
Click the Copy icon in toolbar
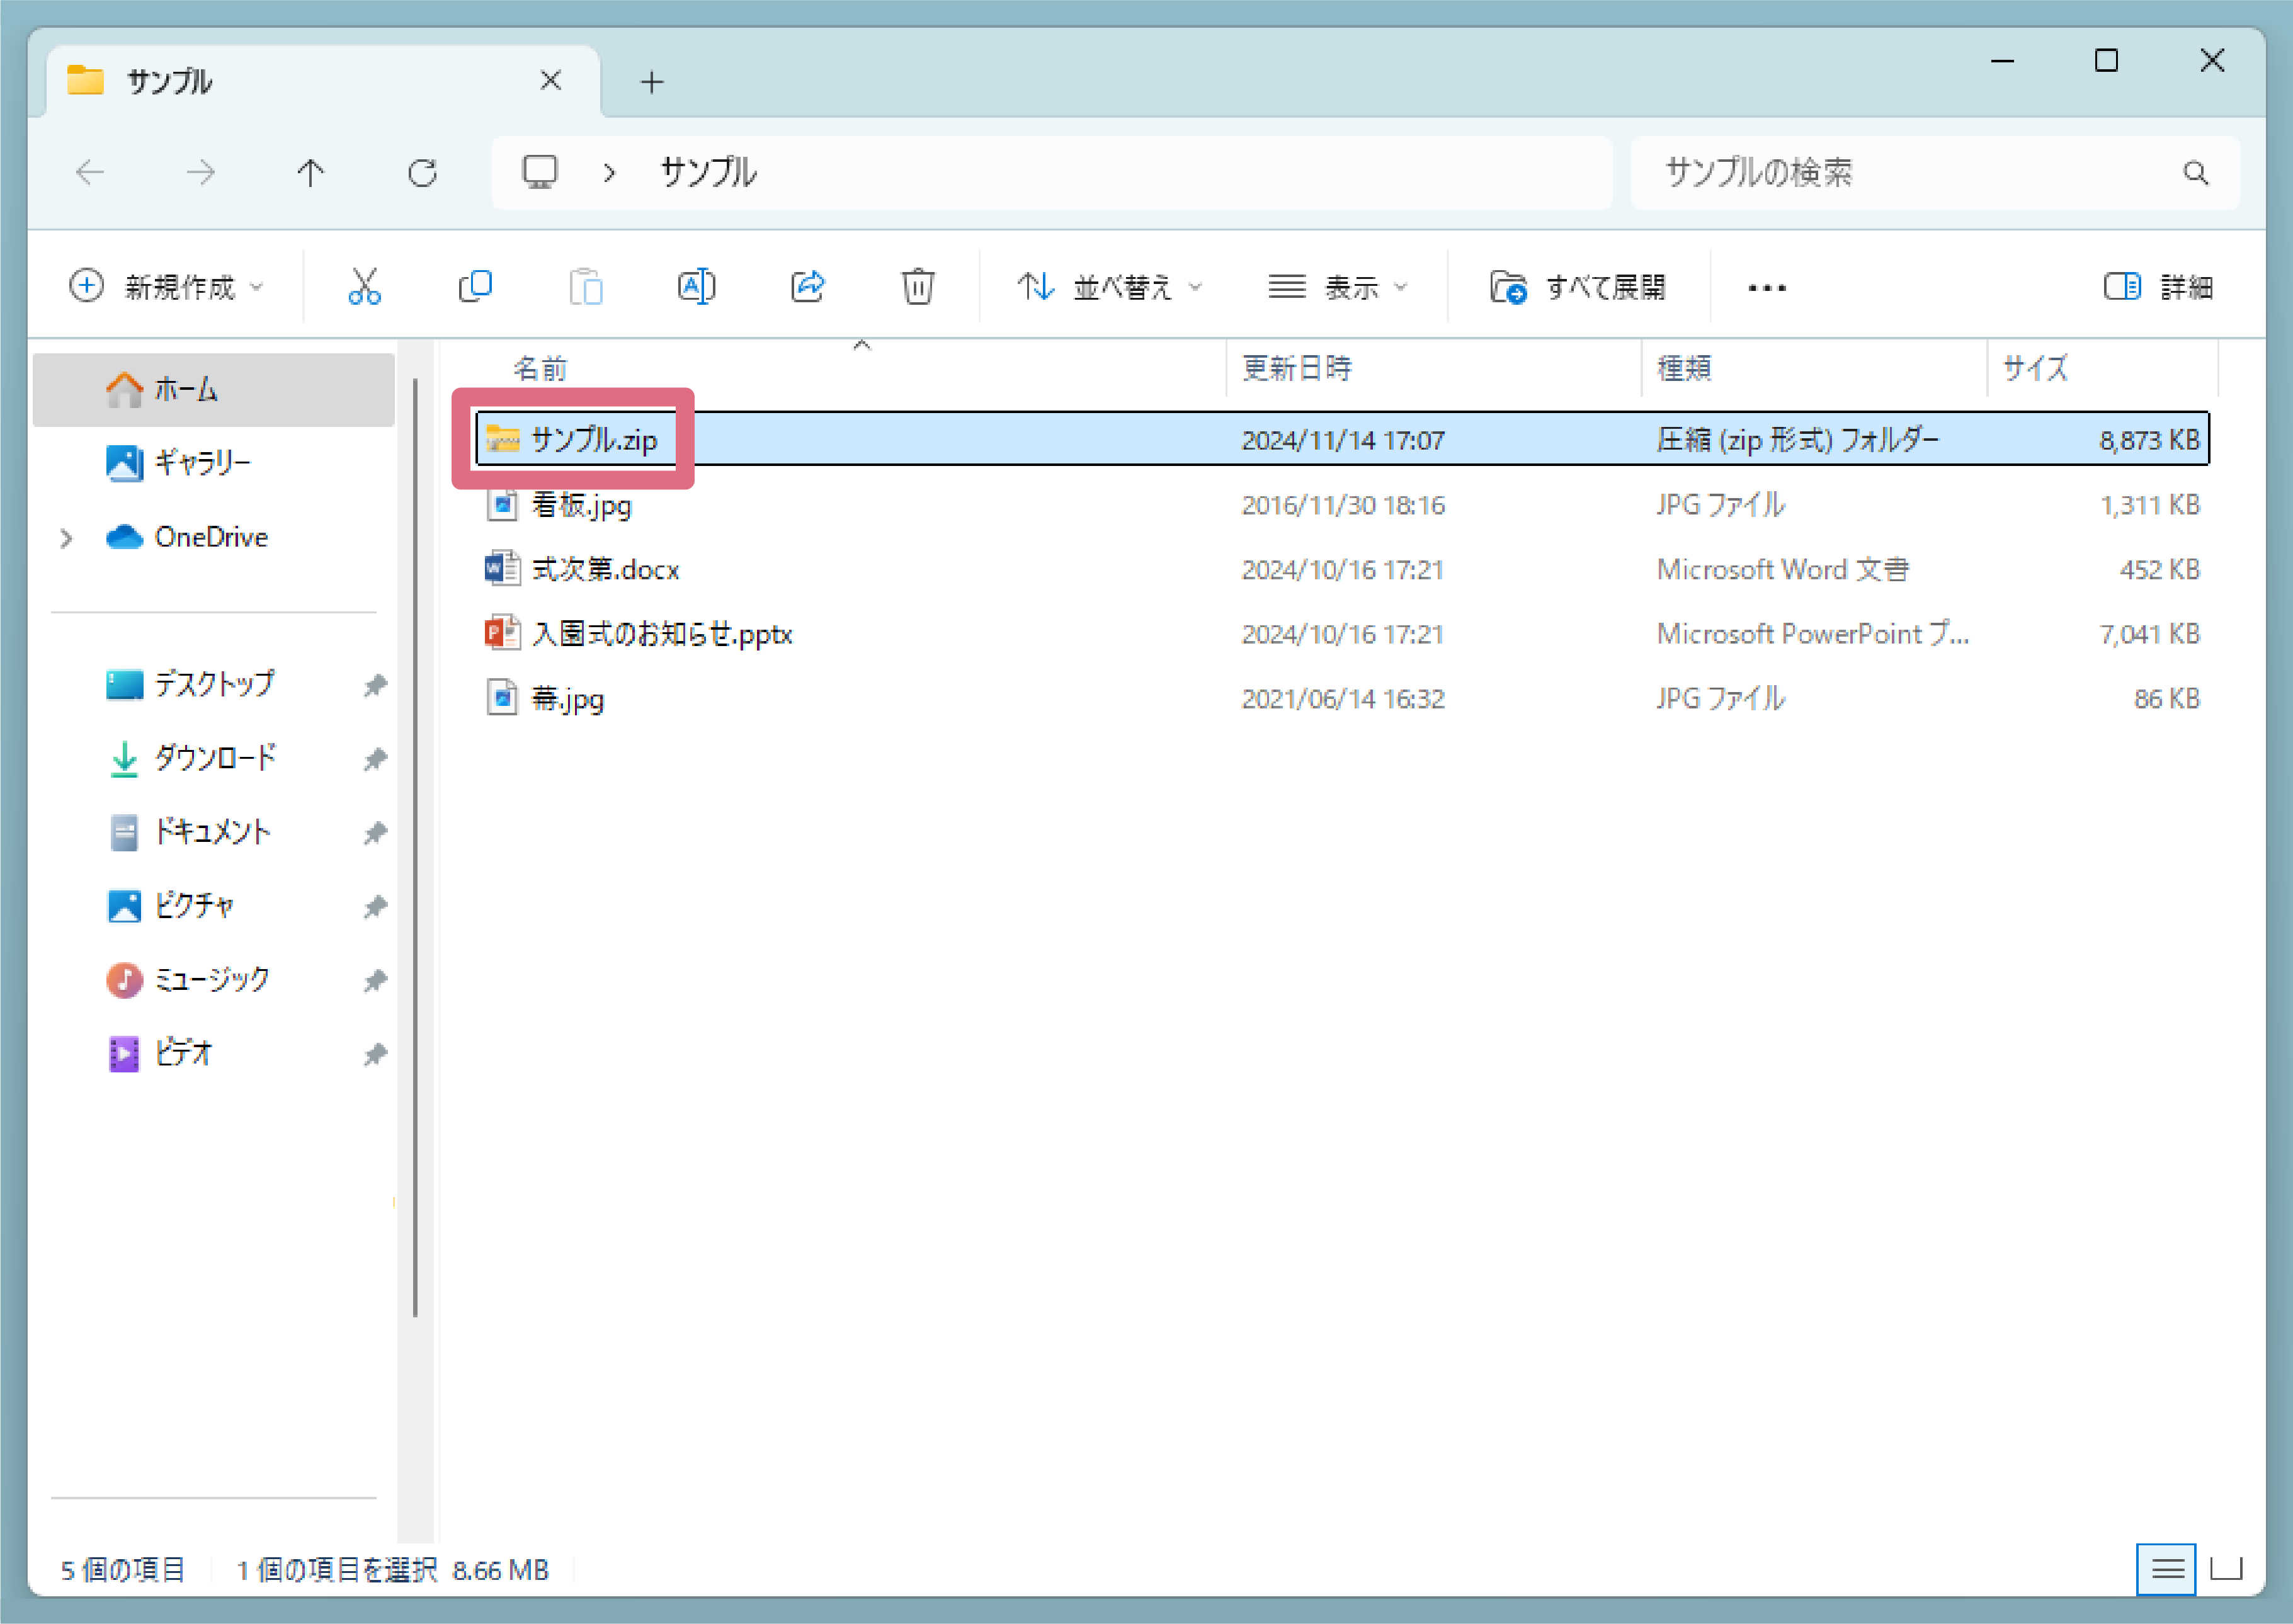475,287
